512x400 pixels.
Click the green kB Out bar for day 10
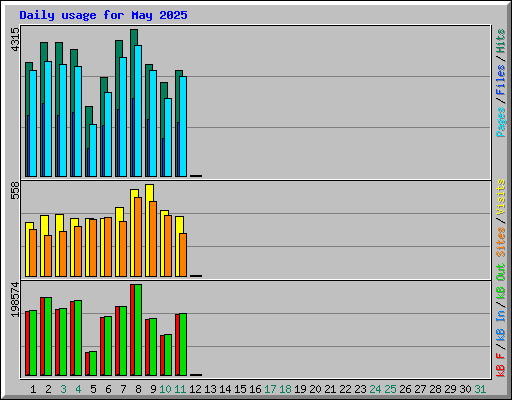(168, 355)
